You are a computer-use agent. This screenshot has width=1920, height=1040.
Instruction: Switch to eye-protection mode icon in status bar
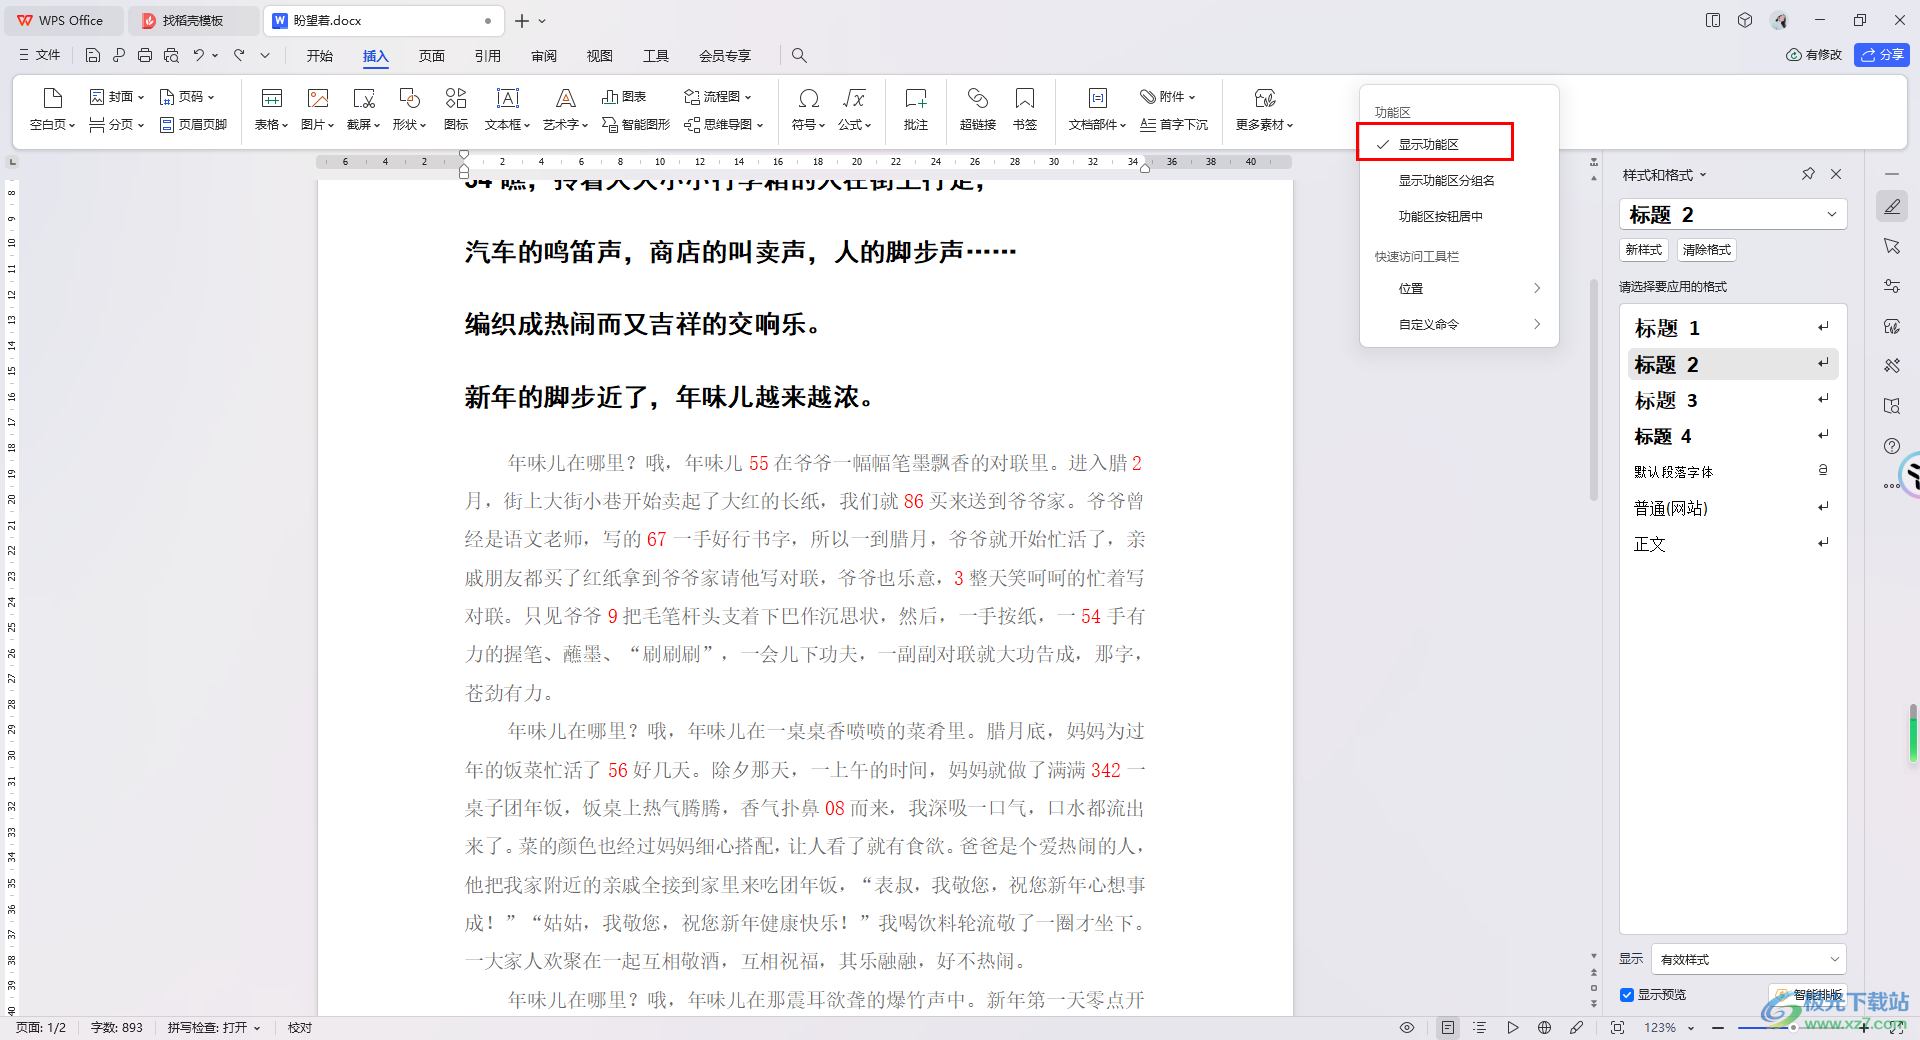[1407, 1027]
